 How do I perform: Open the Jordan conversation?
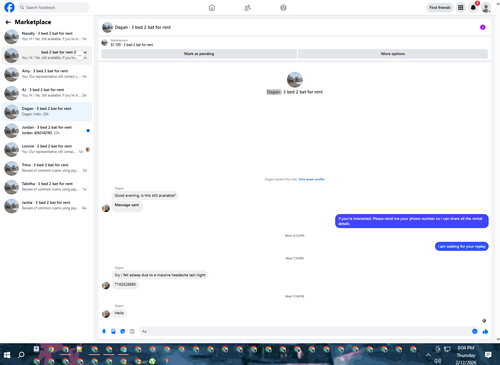[47, 130]
